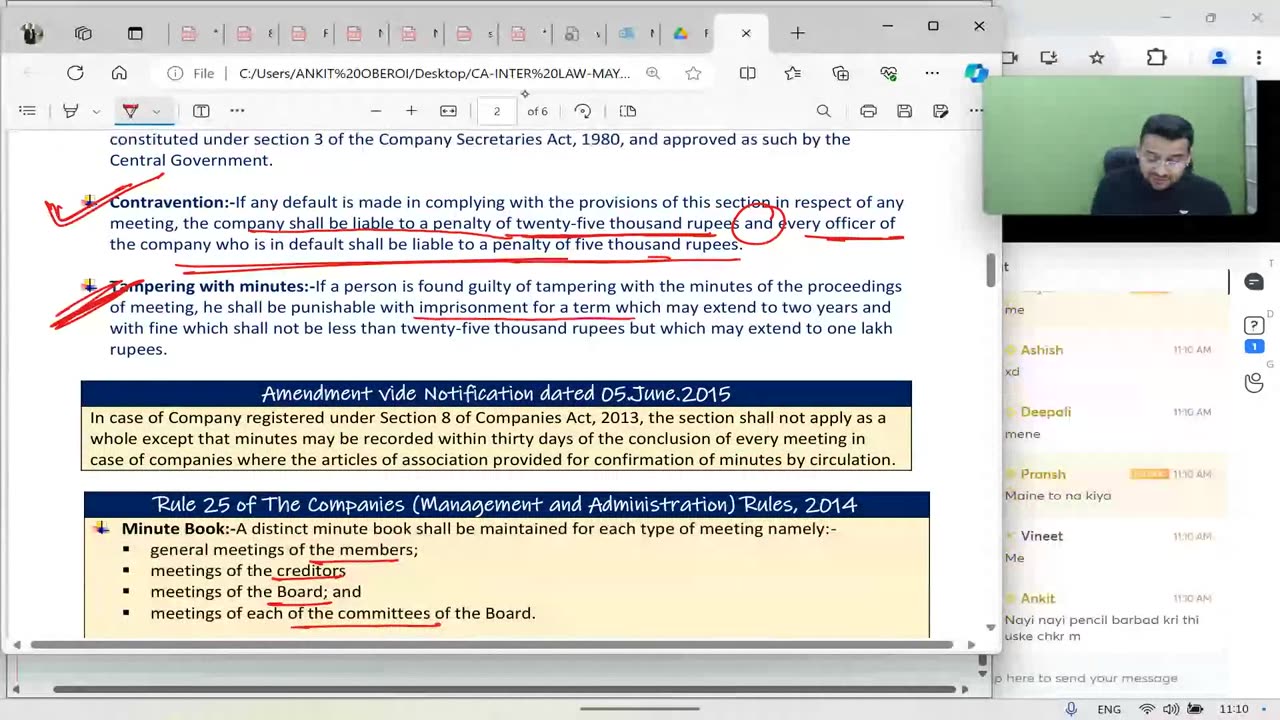The width and height of the screenshot is (1280, 720).
Task: Click the file info icon in address bar
Action: [x=176, y=73]
